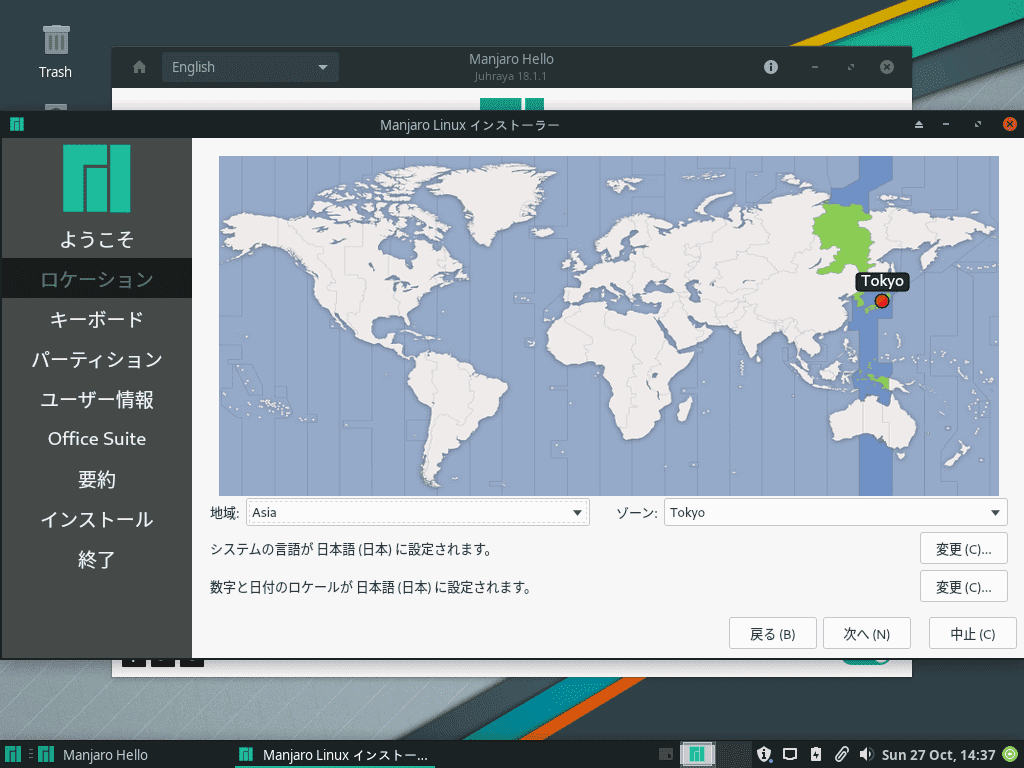This screenshot has width=1024, height=768.
Task: Click the red Tokyo marker on the map
Action: pyautogui.click(x=881, y=301)
